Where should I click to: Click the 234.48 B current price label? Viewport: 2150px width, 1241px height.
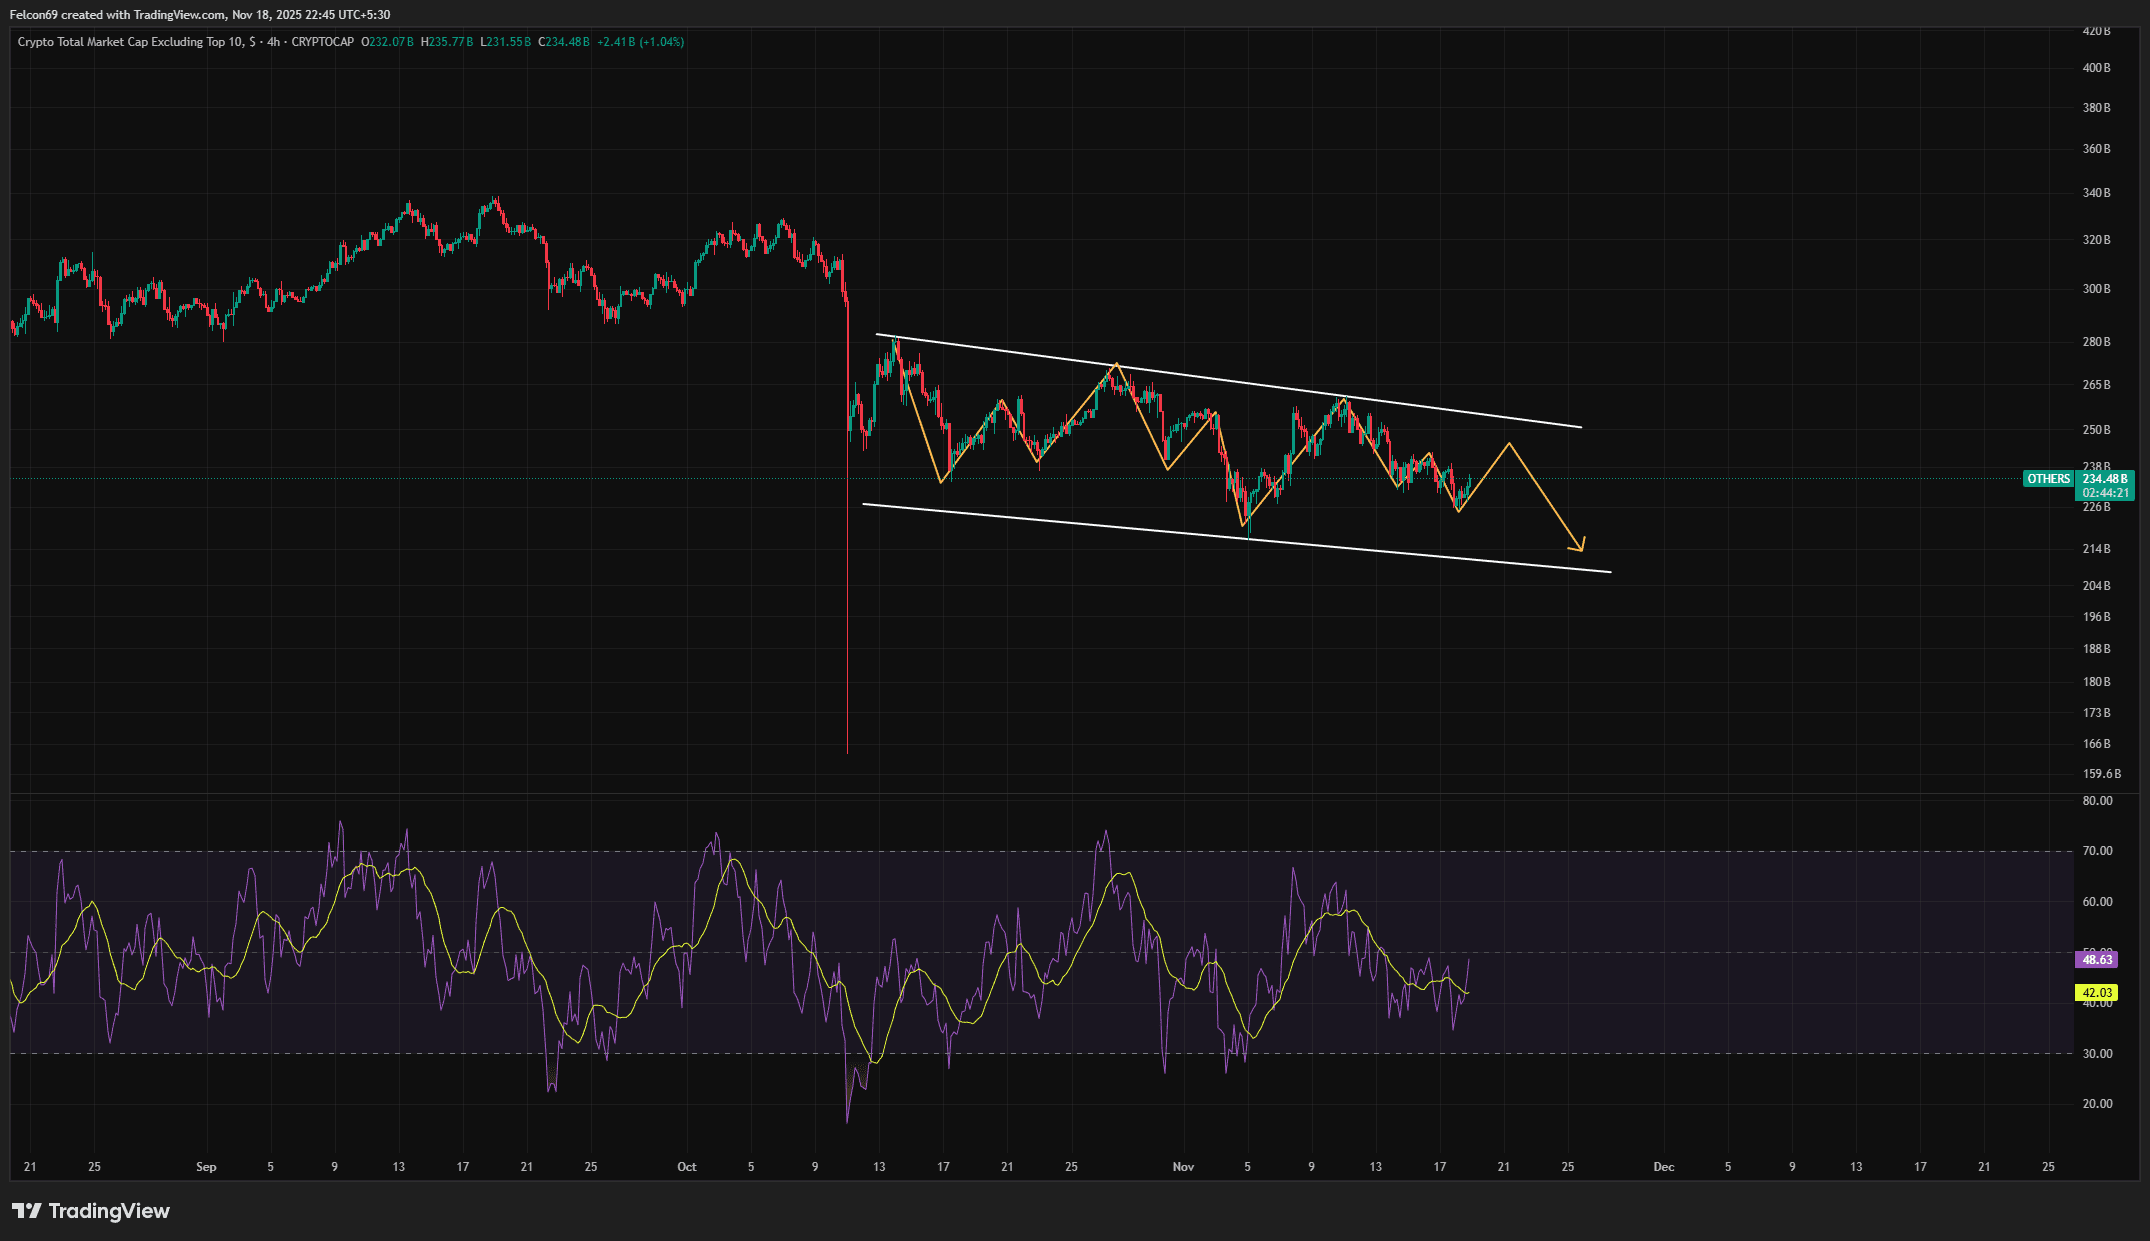point(2105,479)
